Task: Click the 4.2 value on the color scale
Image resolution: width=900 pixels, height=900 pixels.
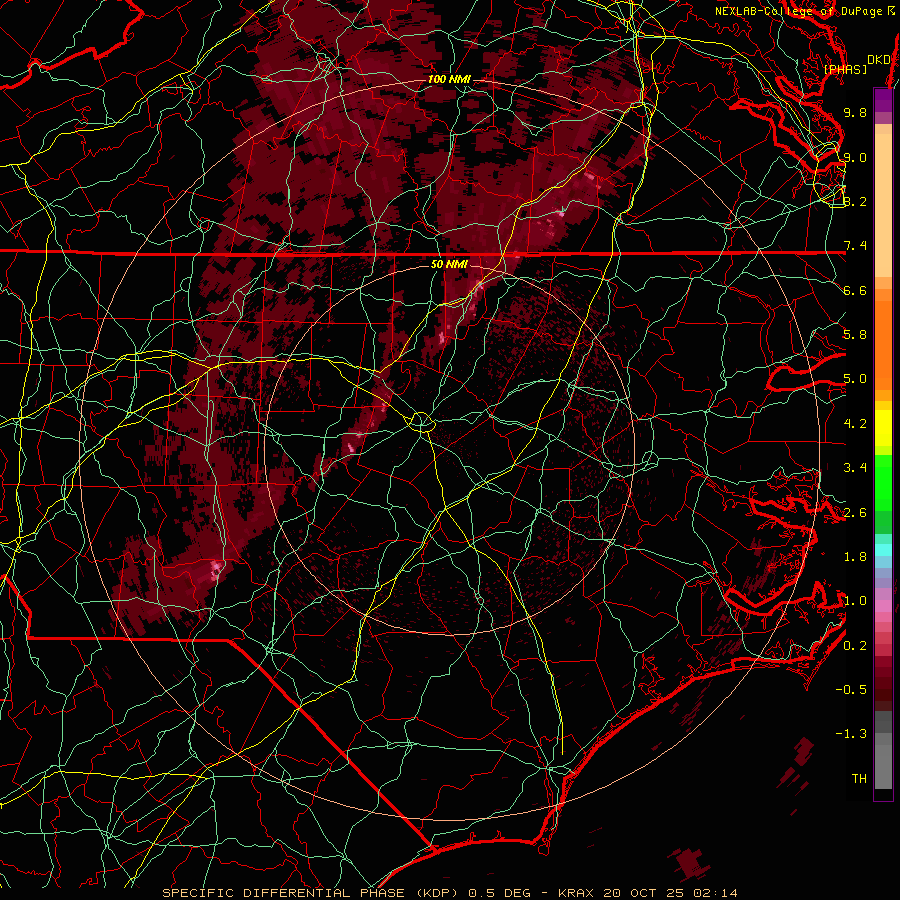Action: click(855, 424)
